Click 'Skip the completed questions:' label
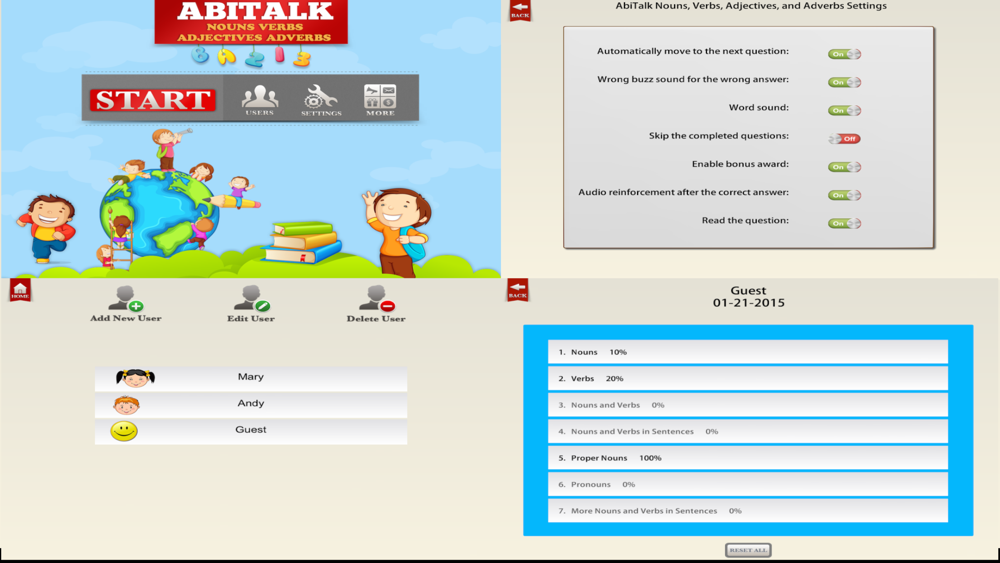The image size is (1000, 563). (719, 136)
